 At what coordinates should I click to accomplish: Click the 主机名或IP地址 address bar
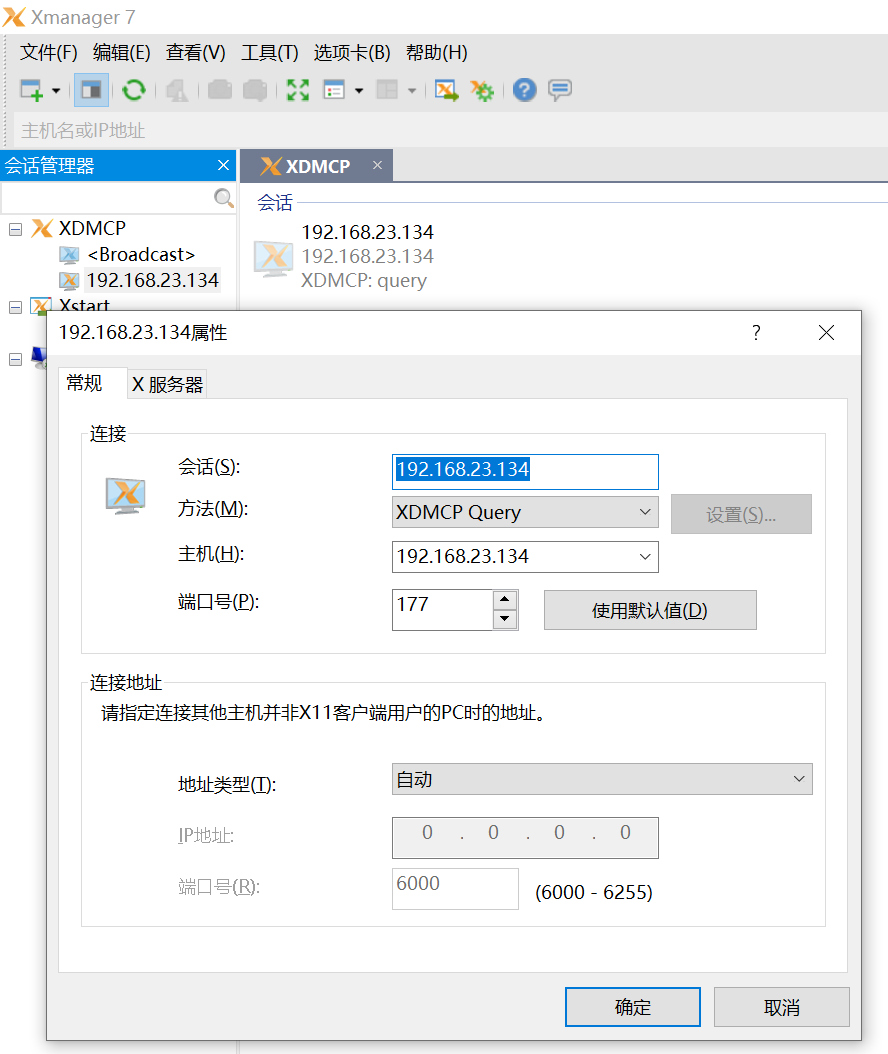pyautogui.click(x=450, y=130)
